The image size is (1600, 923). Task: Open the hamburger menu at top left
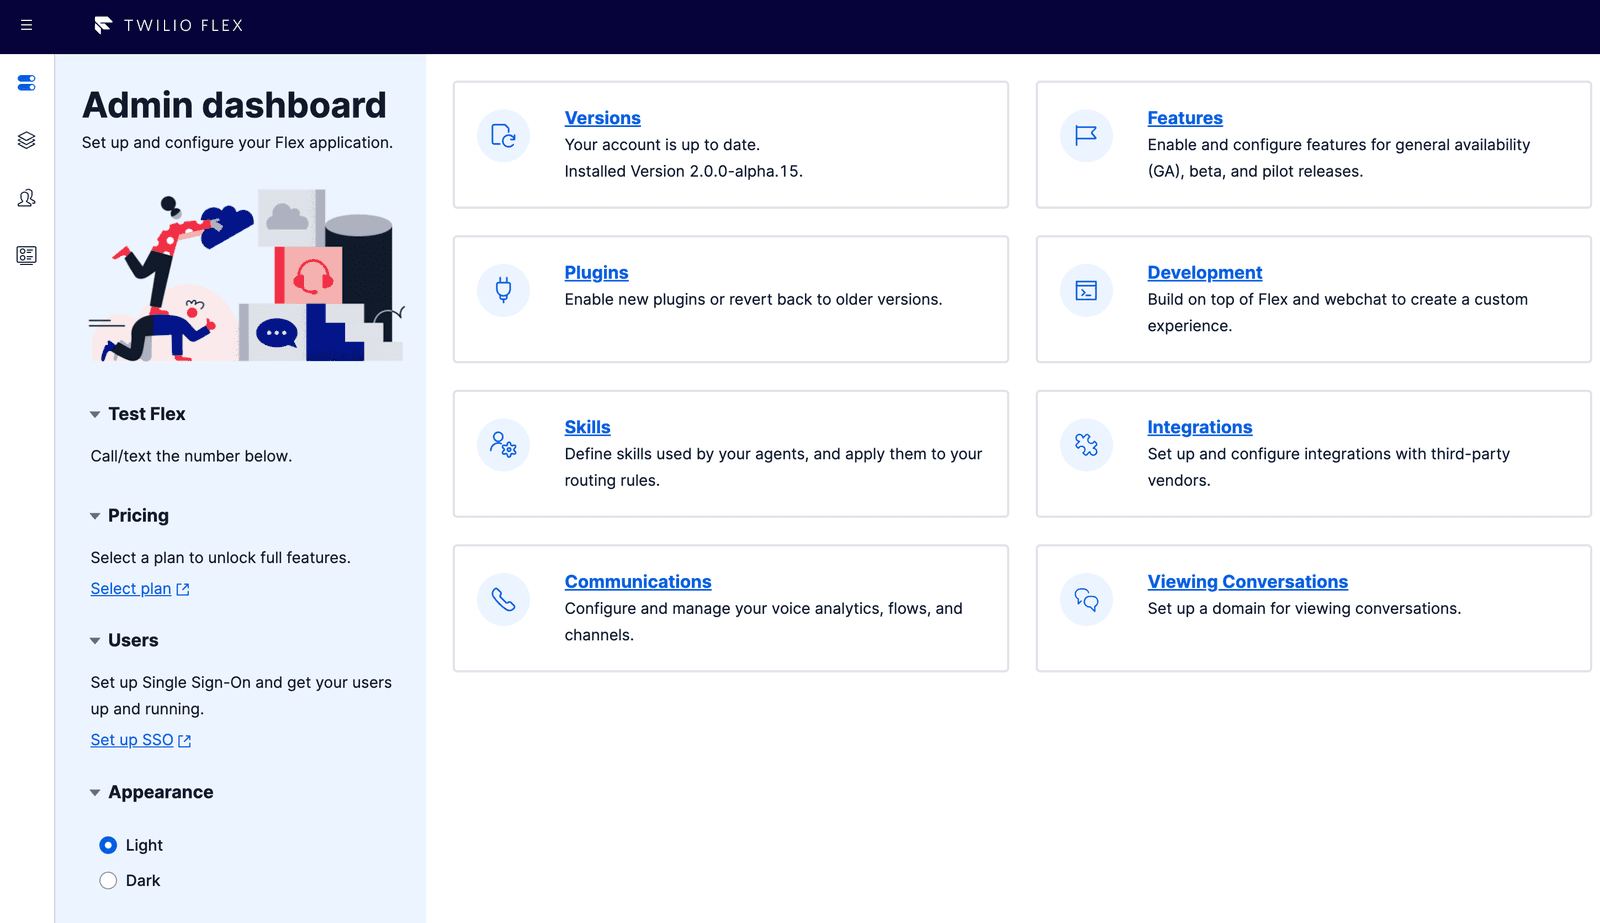point(26,26)
